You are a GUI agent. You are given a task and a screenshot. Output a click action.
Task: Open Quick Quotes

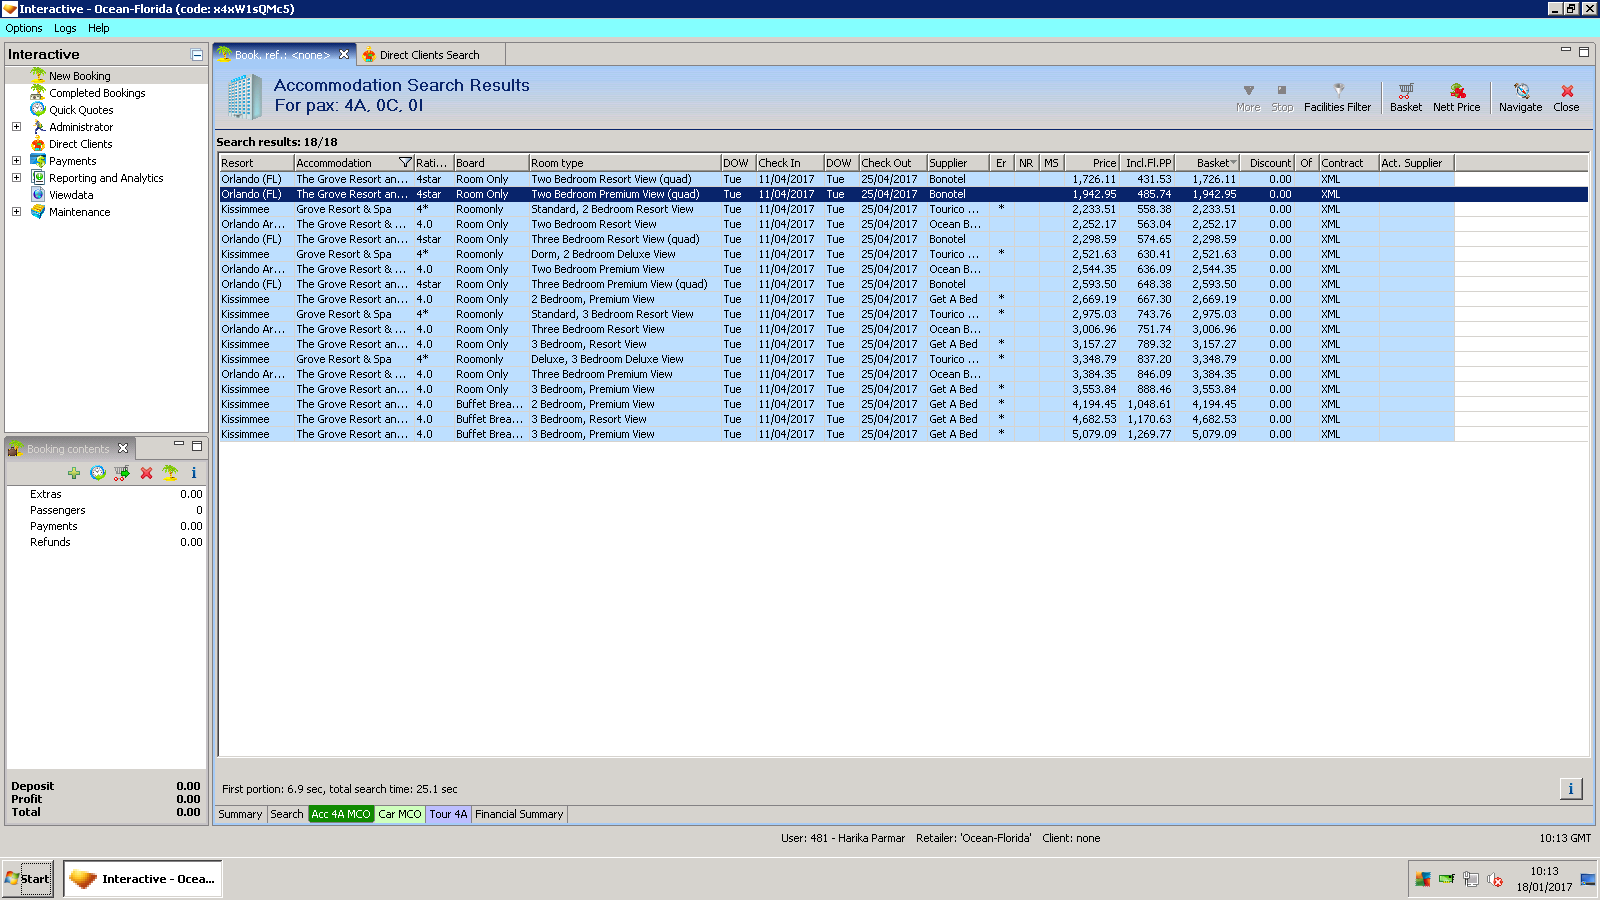click(x=81, y=110)
